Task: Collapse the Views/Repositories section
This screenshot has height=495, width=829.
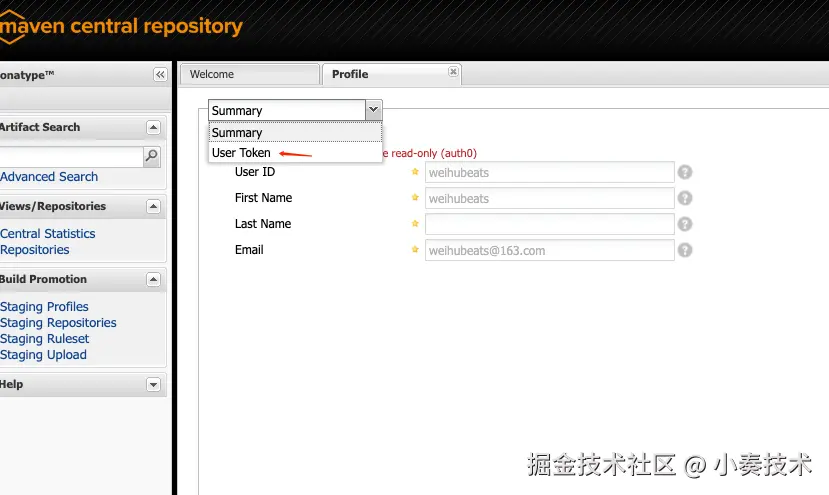Action: click(153, 206)
